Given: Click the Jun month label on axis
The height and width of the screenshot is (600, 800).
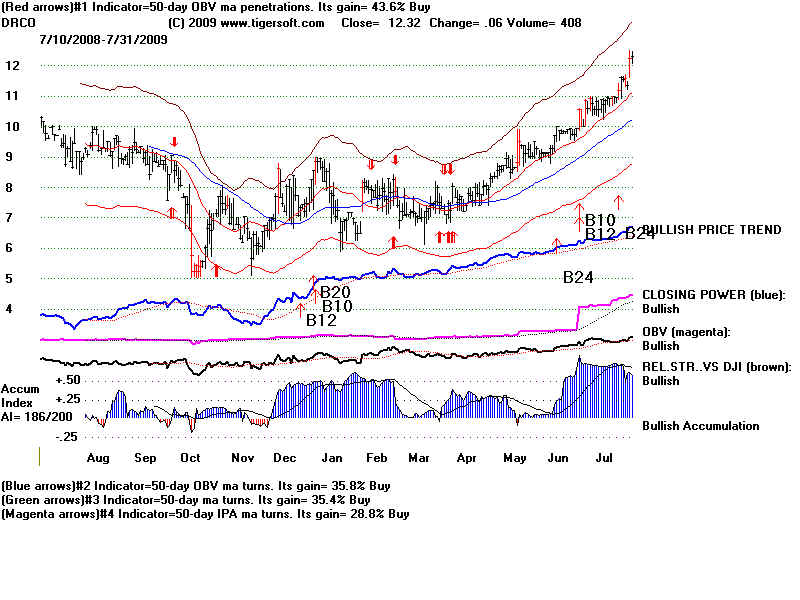Looking at the screenshot, I should [x=558, y=458].
